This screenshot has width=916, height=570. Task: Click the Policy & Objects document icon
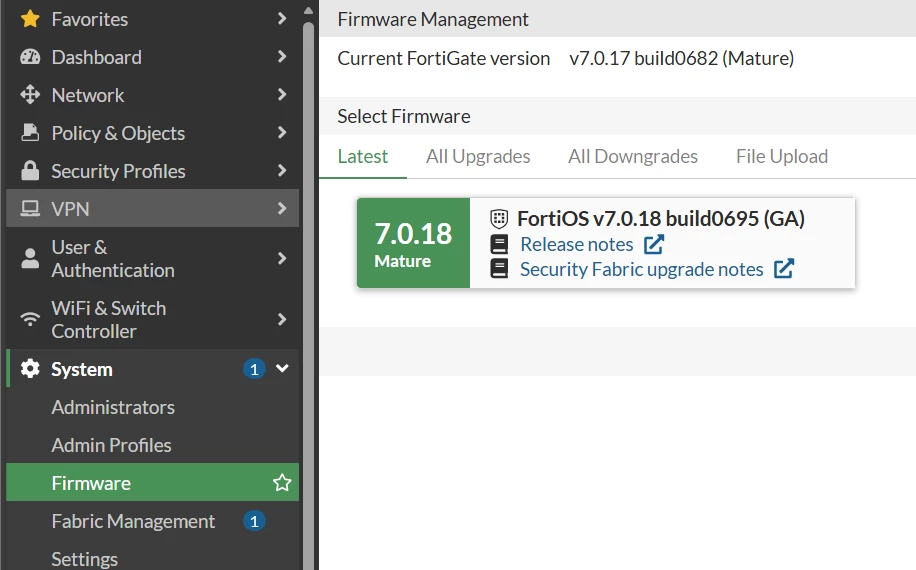(x=30, y=133)
